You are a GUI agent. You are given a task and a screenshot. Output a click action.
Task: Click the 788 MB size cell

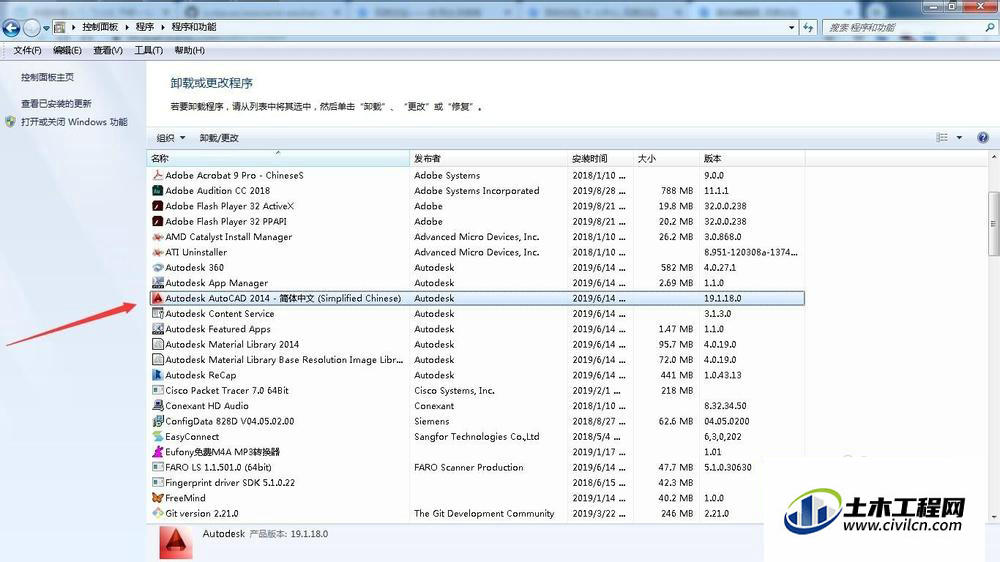(677, 190)
